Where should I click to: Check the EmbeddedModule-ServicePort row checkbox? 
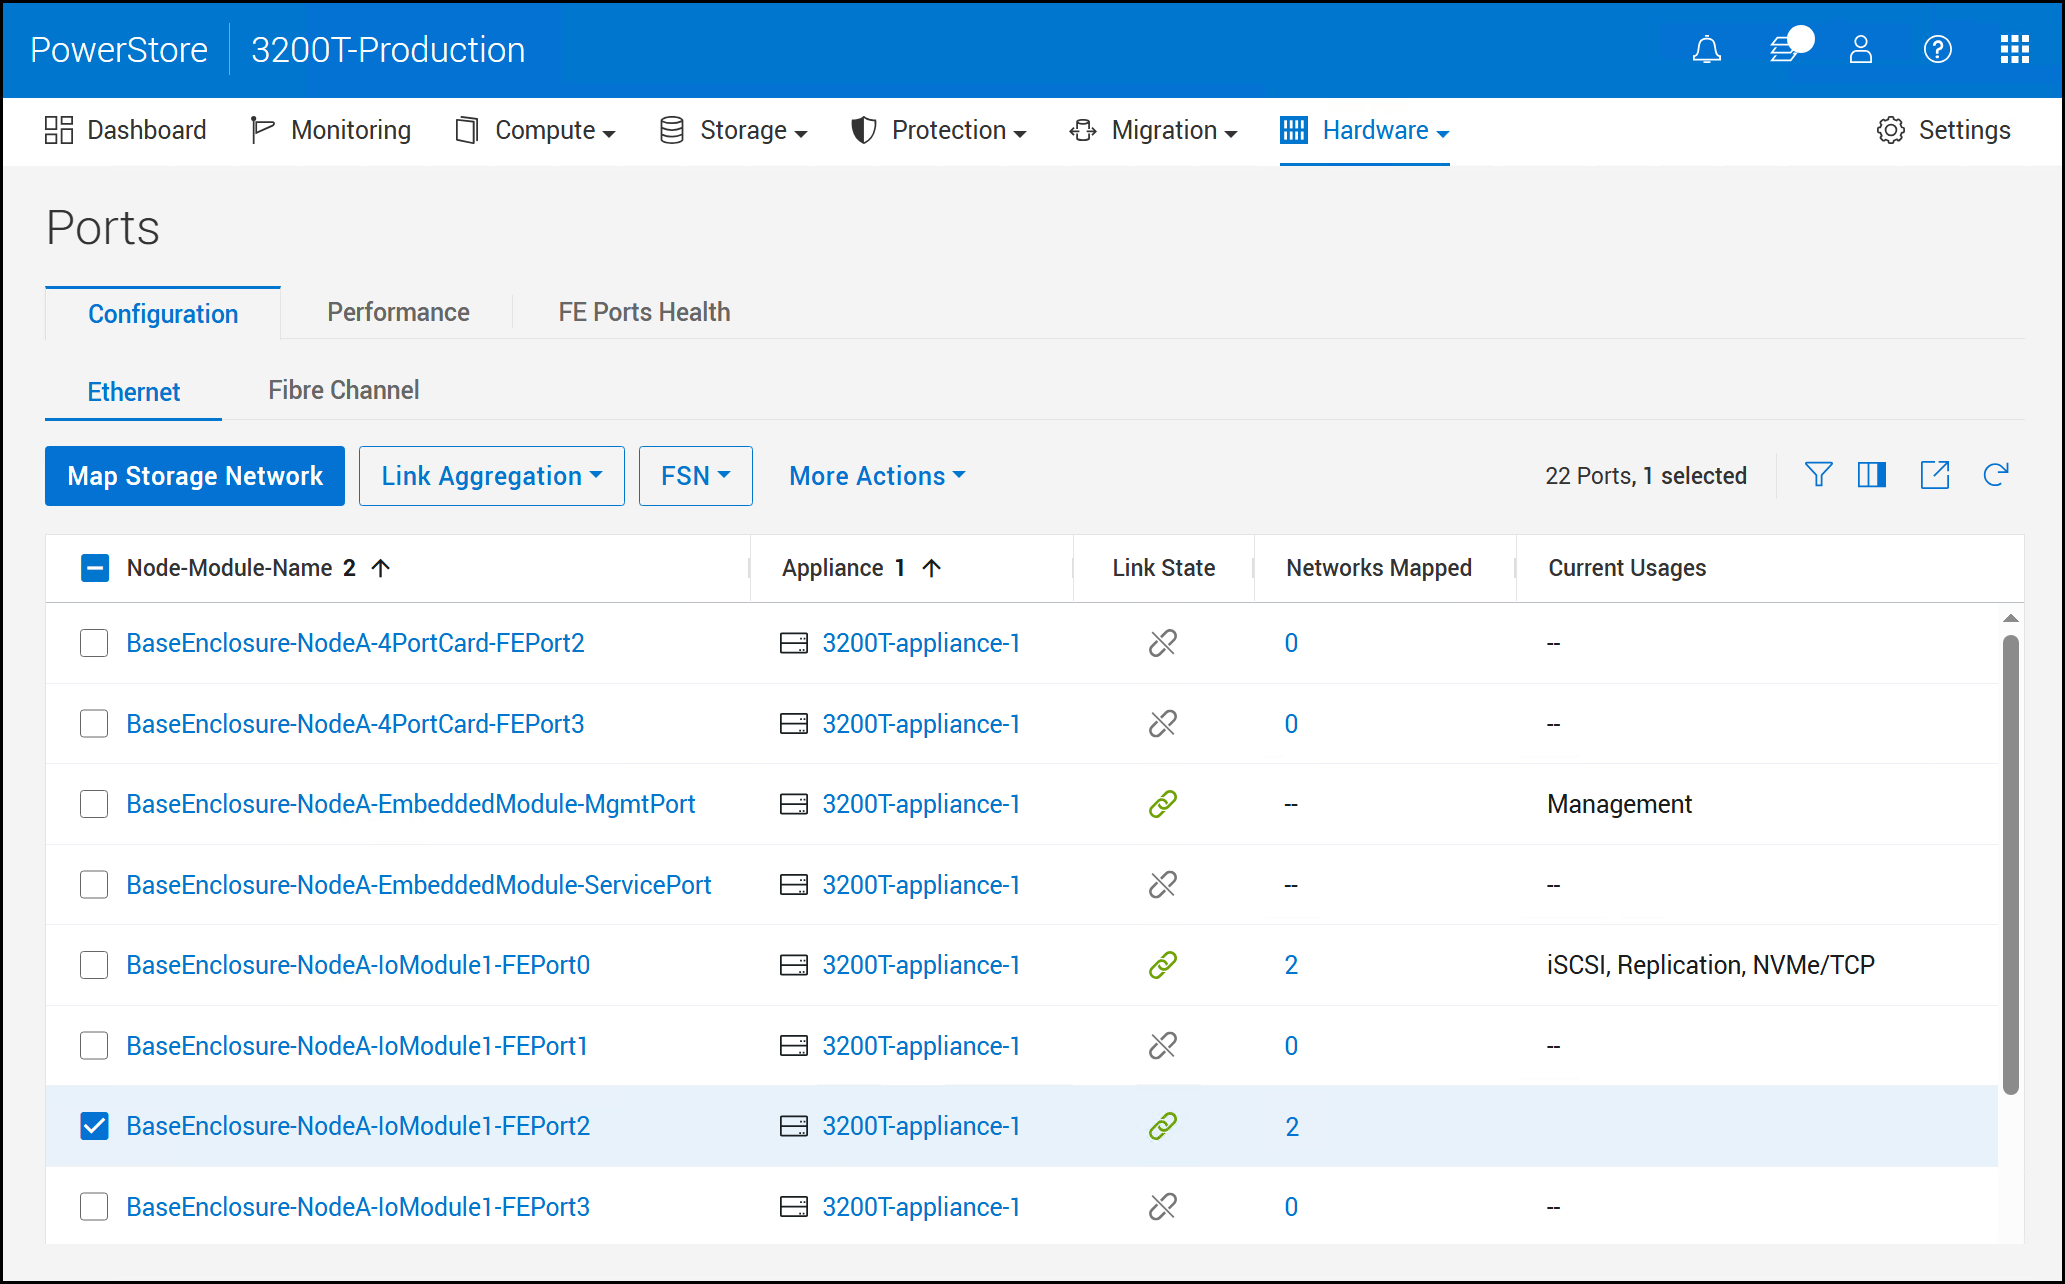(94, 885)
